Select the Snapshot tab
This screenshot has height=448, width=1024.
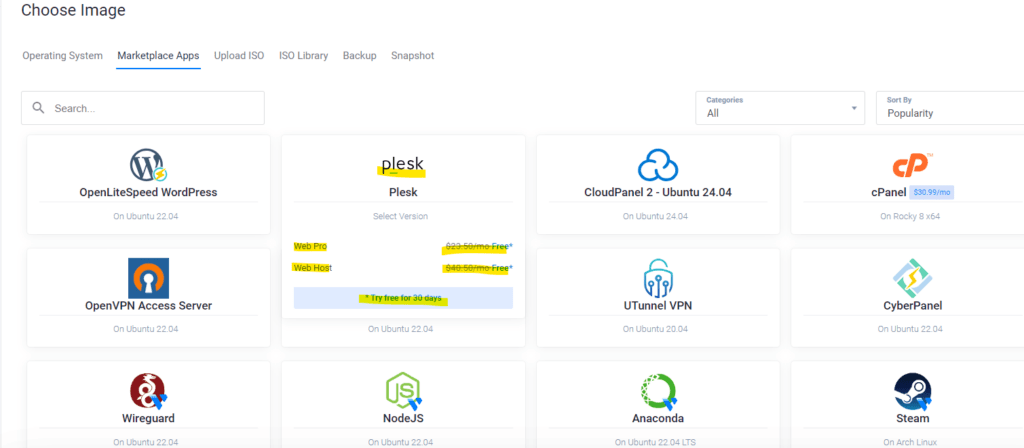(x=413, y=56)
